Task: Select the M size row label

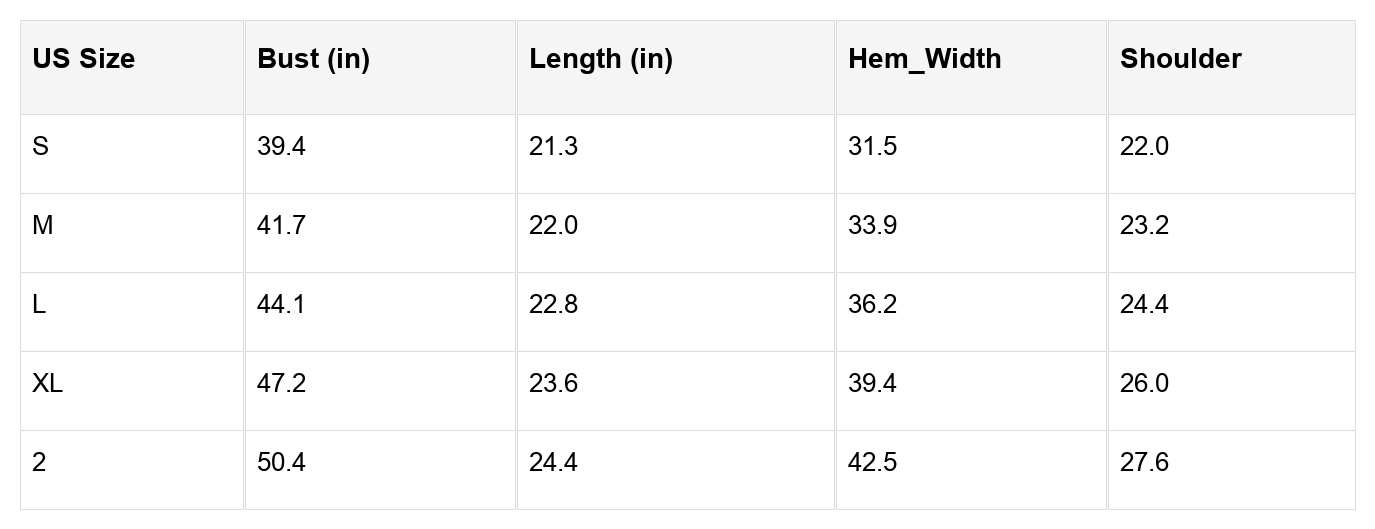Action: 43,226
